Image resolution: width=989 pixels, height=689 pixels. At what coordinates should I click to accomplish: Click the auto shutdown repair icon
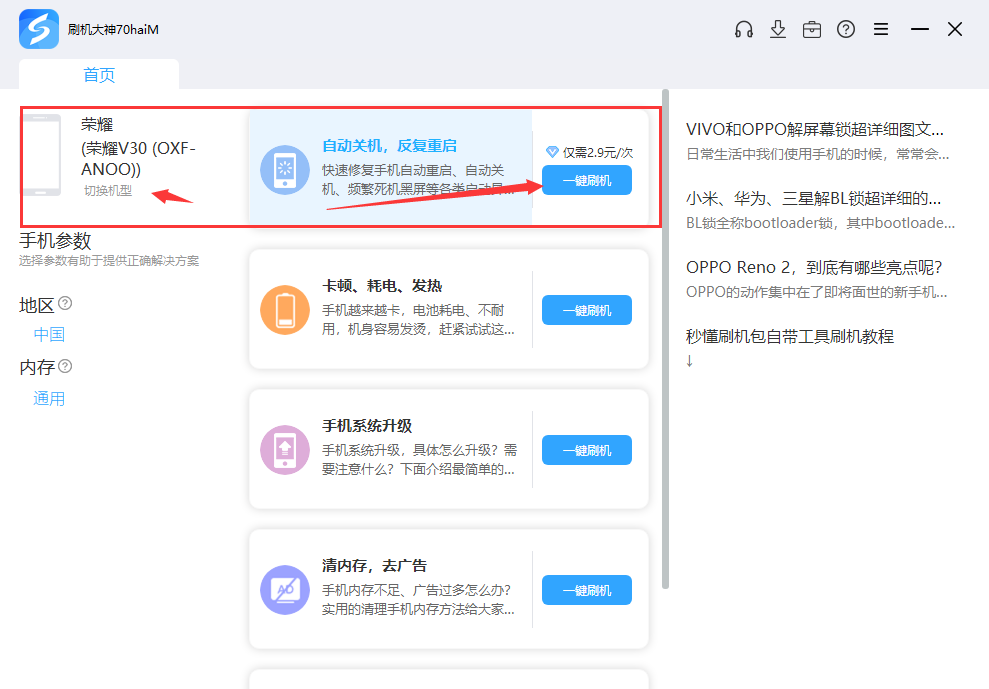pyautogui.click(x=284, y=169)
